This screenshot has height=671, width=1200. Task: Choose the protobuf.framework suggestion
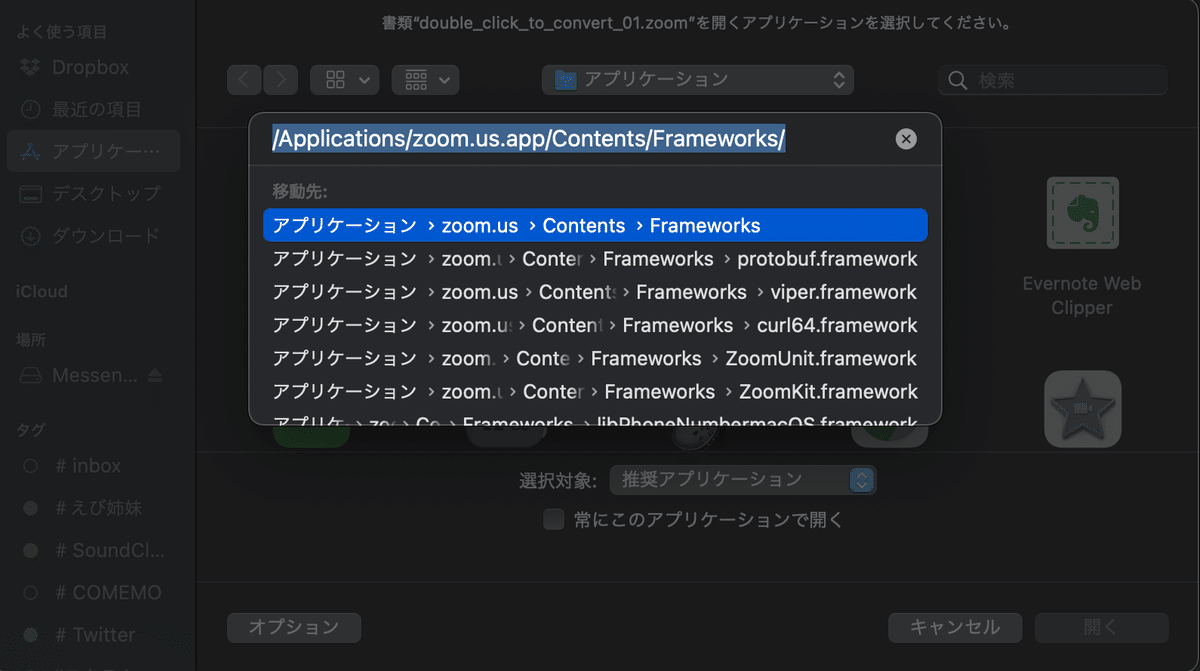[595, 259]
